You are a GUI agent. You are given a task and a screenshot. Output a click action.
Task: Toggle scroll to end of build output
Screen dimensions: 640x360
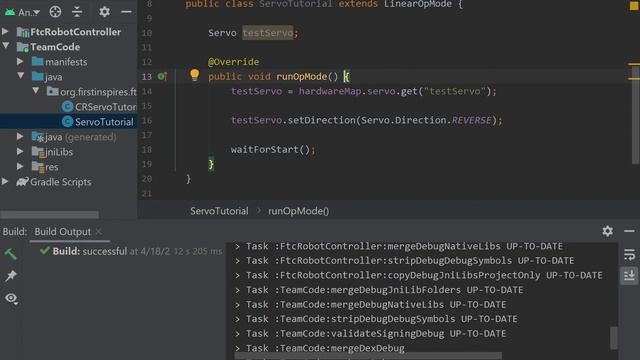629,275
